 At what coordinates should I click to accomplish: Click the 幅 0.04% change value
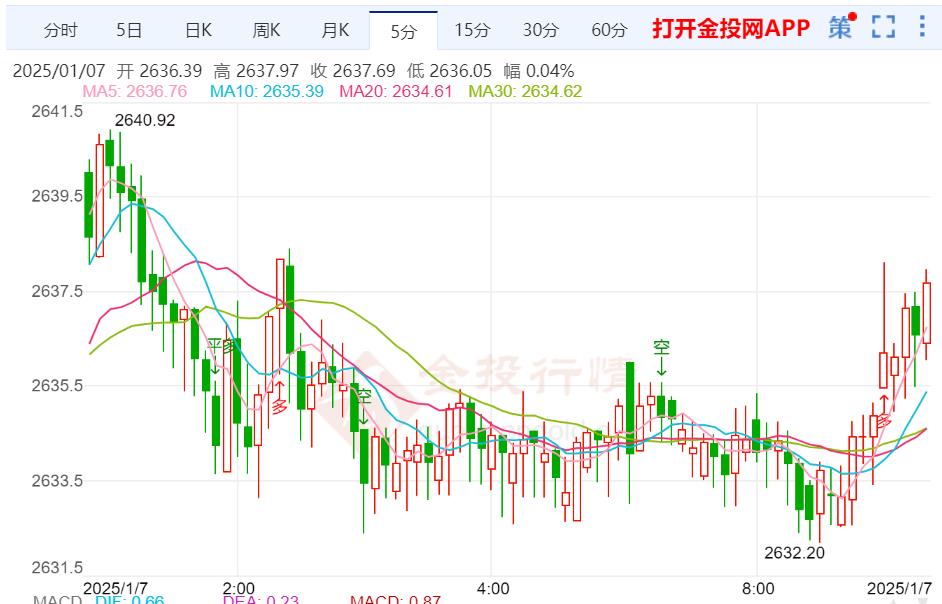tap(539, 71)
